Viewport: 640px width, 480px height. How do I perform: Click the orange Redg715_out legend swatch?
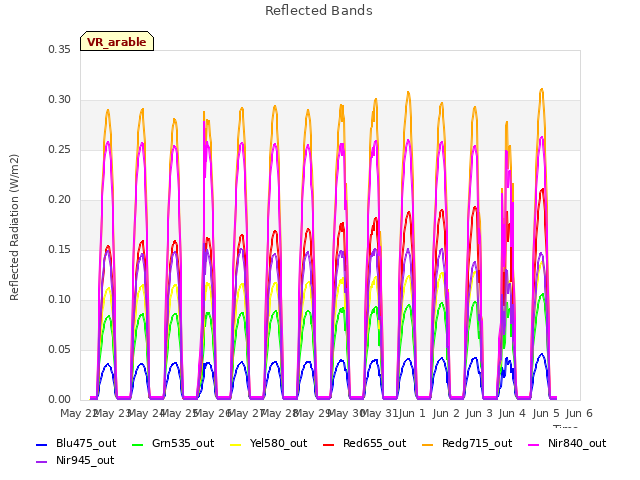428,444
